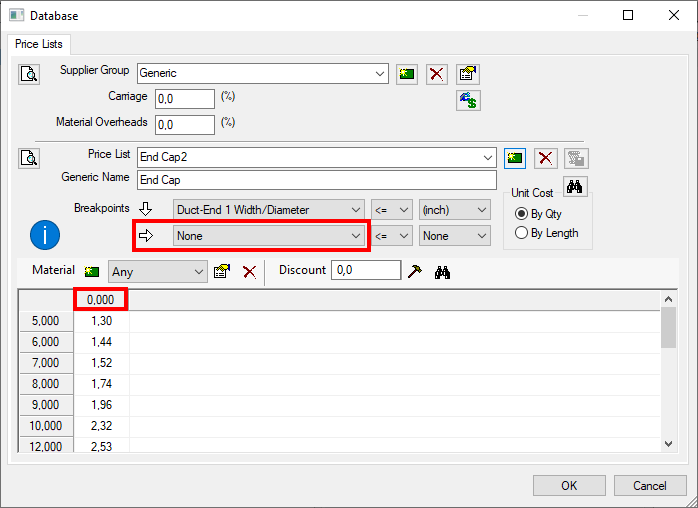Click binoculars icon beside Discount

click(x=442, y=272)
